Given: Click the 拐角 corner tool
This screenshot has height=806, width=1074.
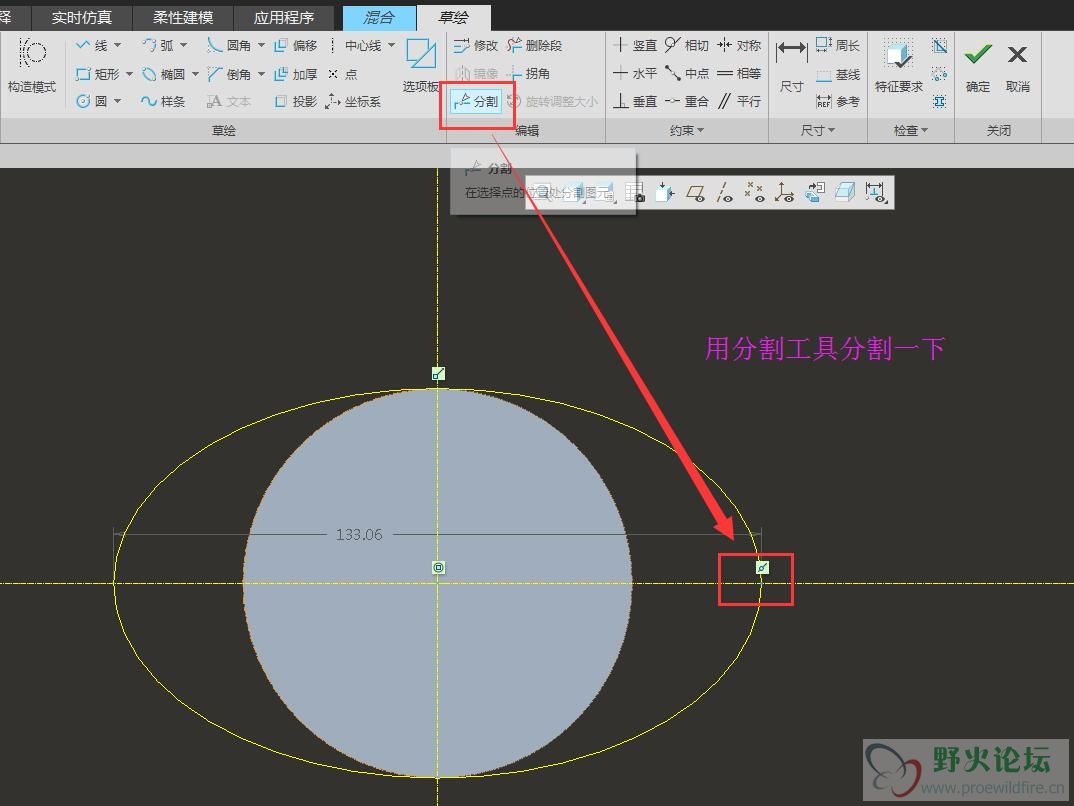Looking at the screenshot, I should (528, 73).
